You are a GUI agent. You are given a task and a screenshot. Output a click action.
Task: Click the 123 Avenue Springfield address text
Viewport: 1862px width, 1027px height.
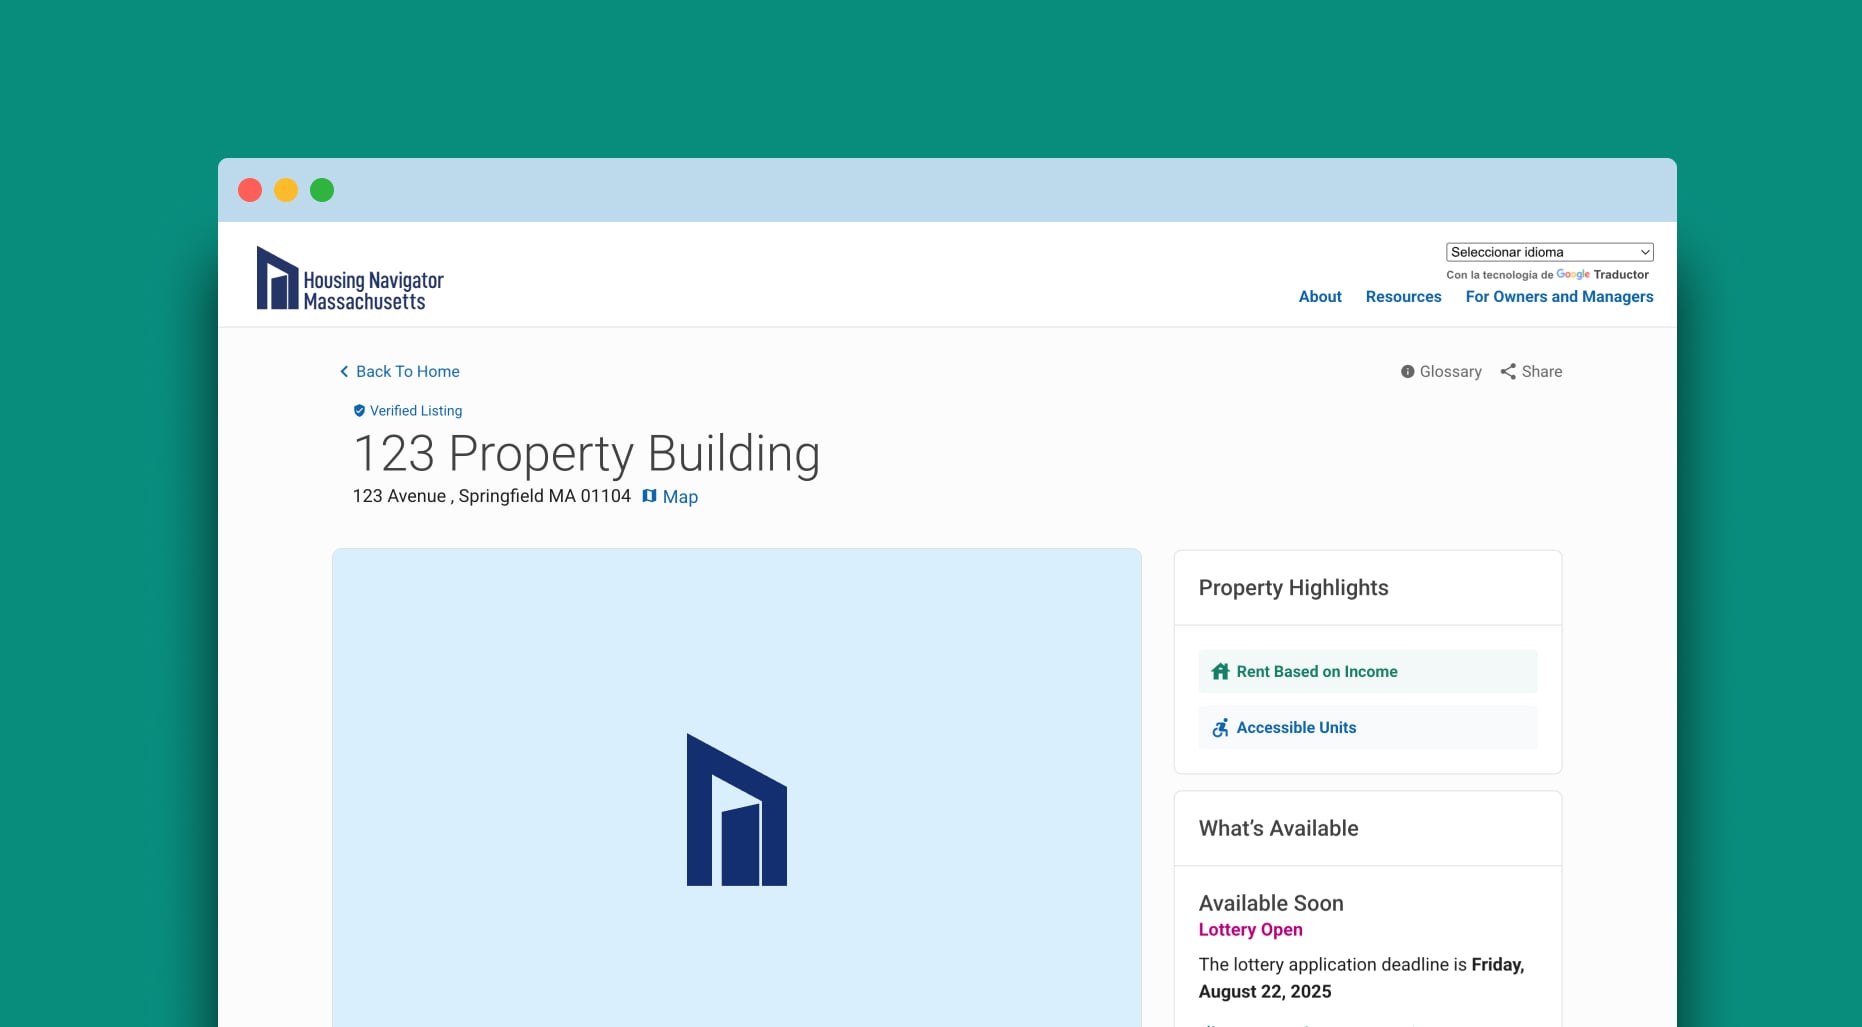(491, 496)
